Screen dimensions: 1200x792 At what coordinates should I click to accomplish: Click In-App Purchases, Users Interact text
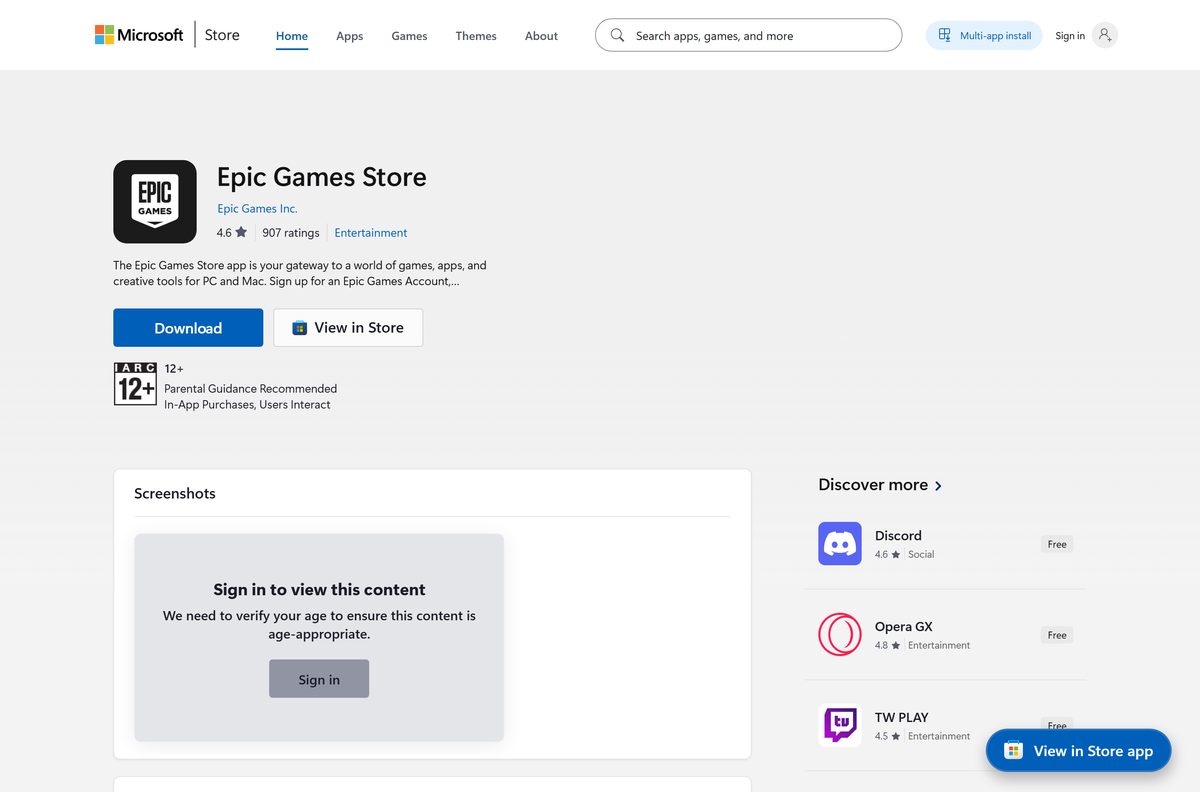247,405
